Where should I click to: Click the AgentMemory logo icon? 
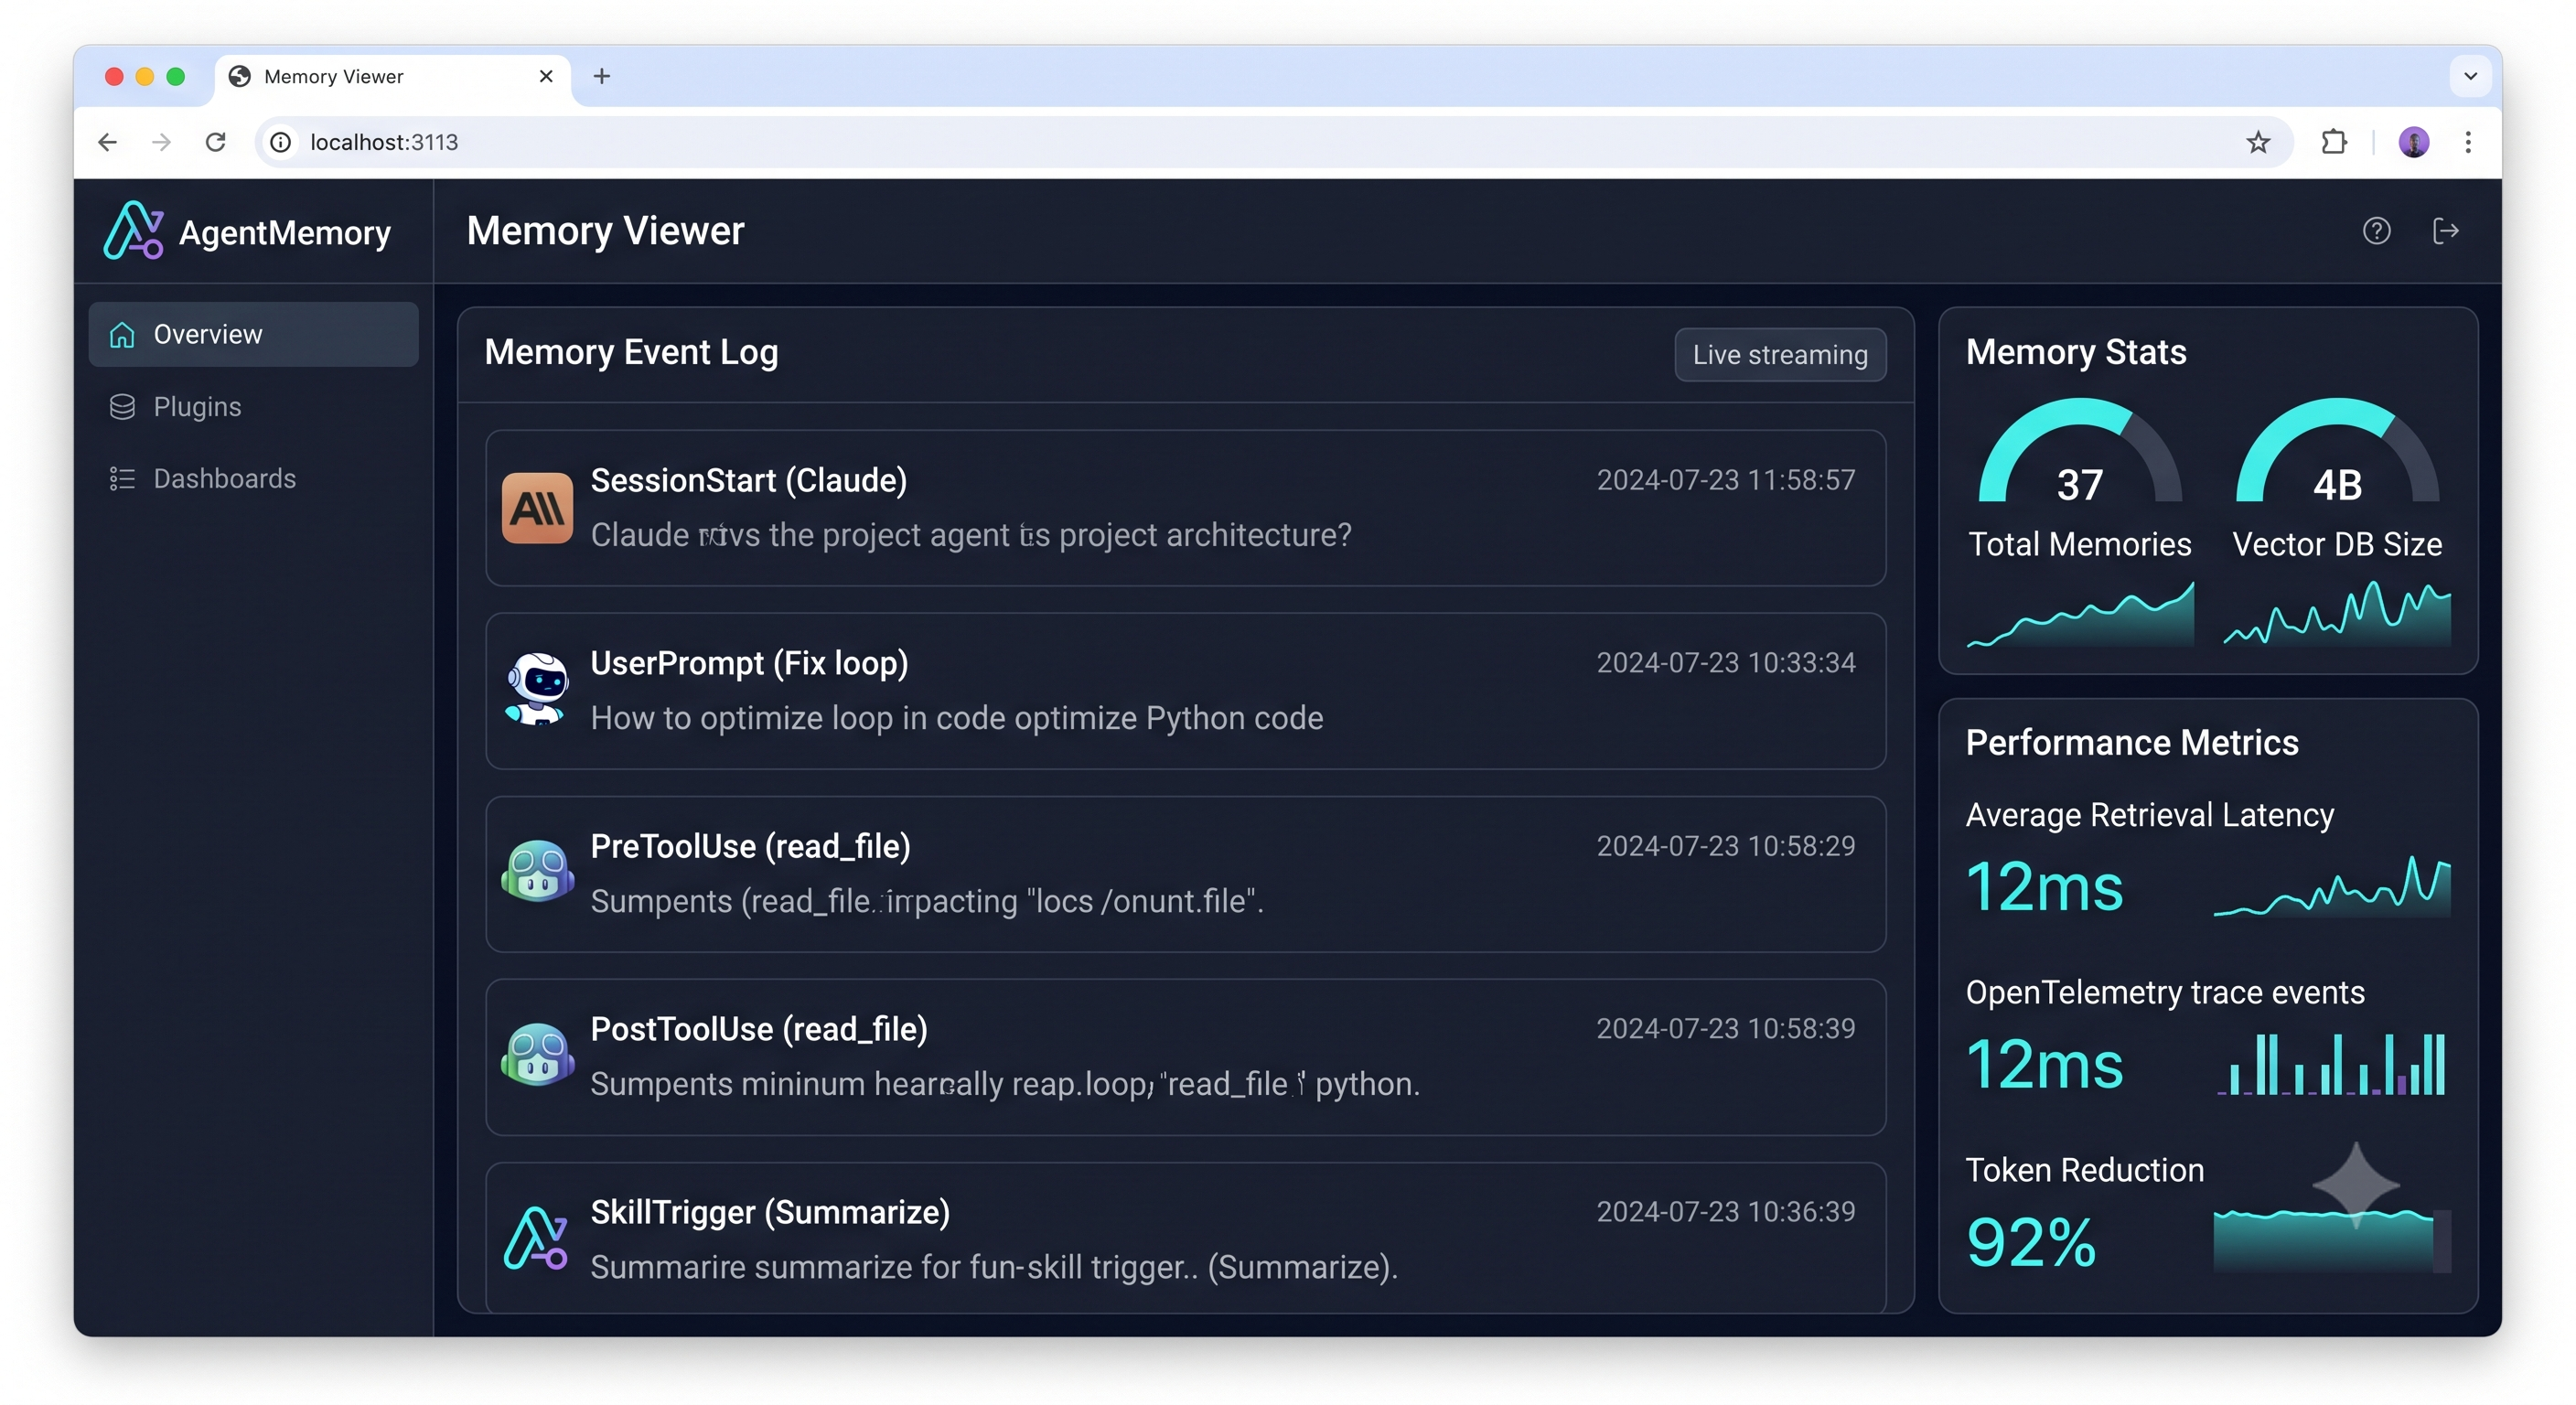pyautogui.click(x=133, y=230)
